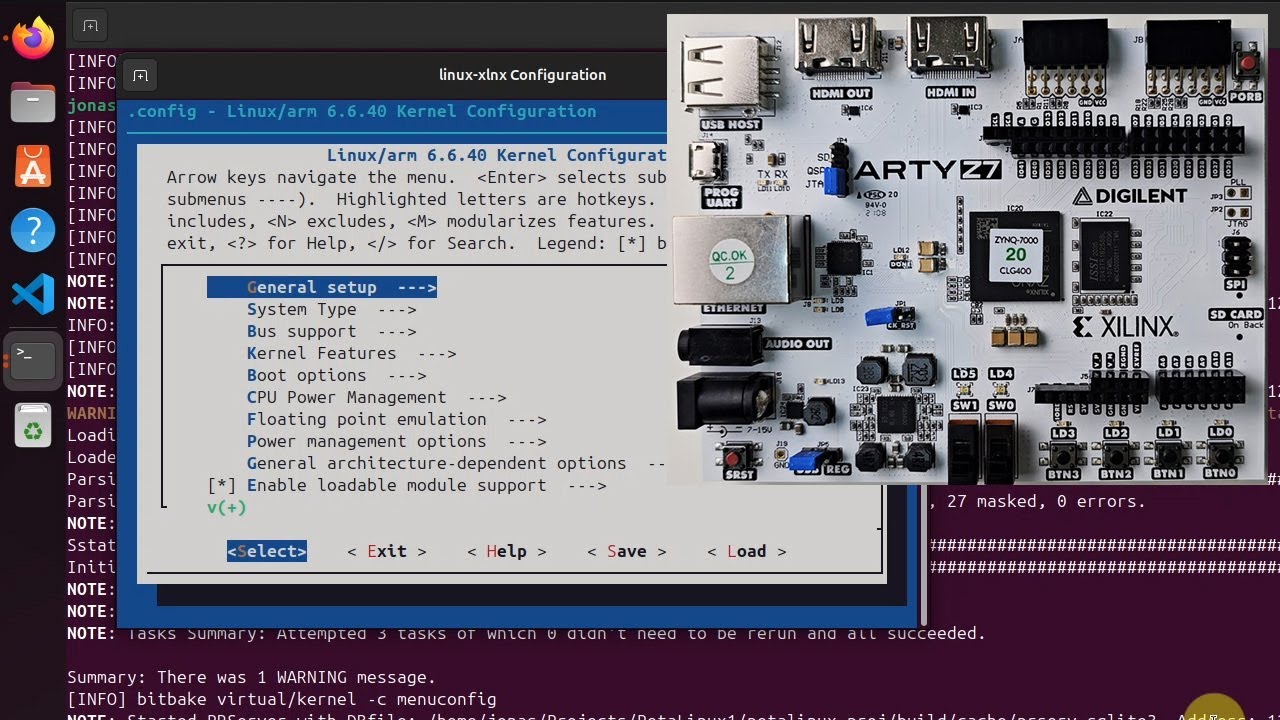The height and width of the screenshot is (720, 1280).
Task: Open the Files manager in dock
Action: (x=33, y=101)
